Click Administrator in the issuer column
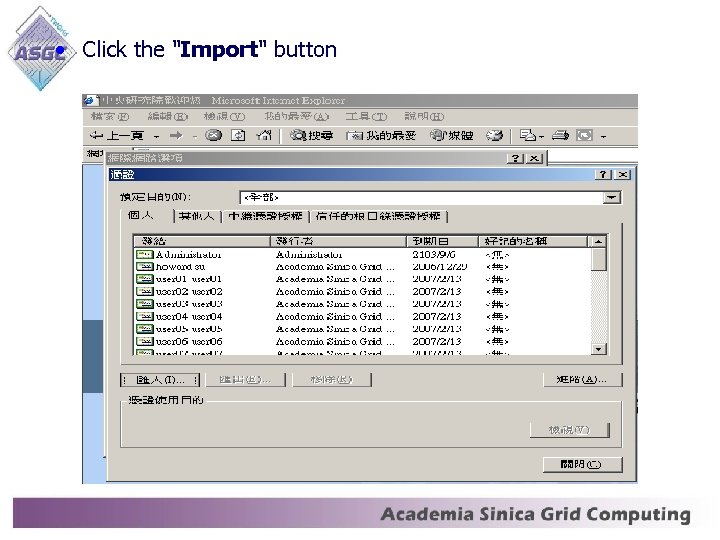The image size is (720, 540). (x=309, y=254)
